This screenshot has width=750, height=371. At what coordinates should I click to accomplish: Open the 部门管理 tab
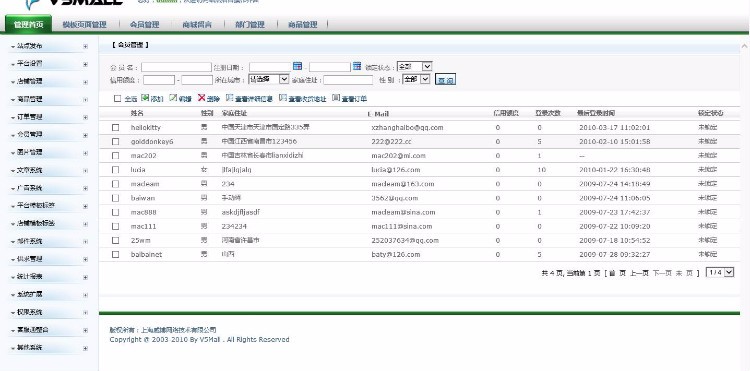coord(250,24)
